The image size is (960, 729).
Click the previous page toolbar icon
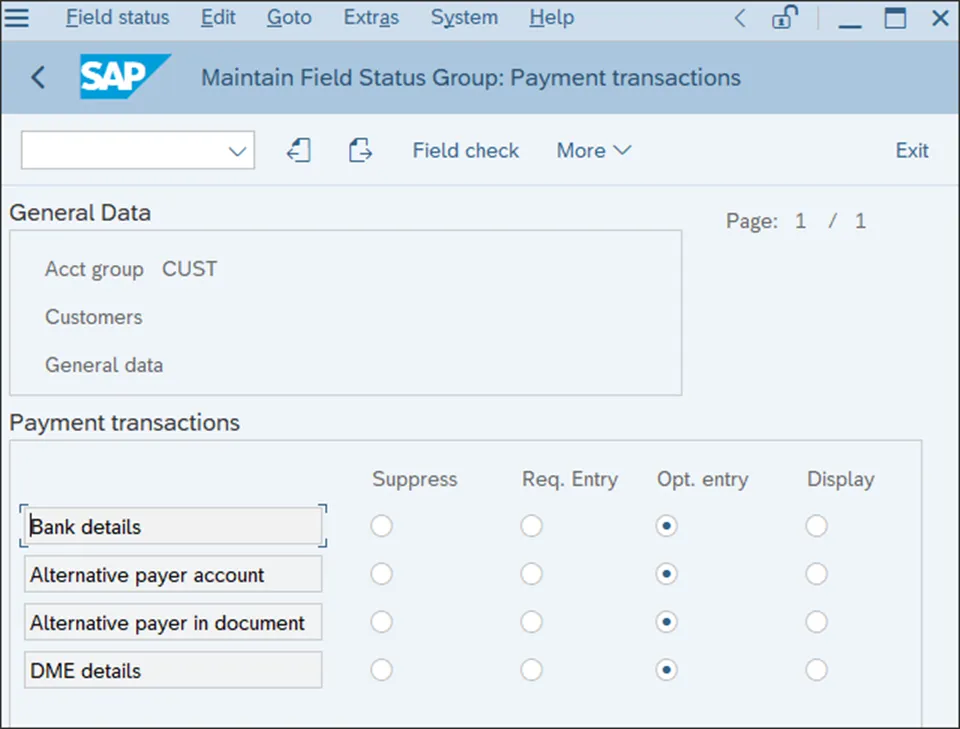(x=298, y=151)
